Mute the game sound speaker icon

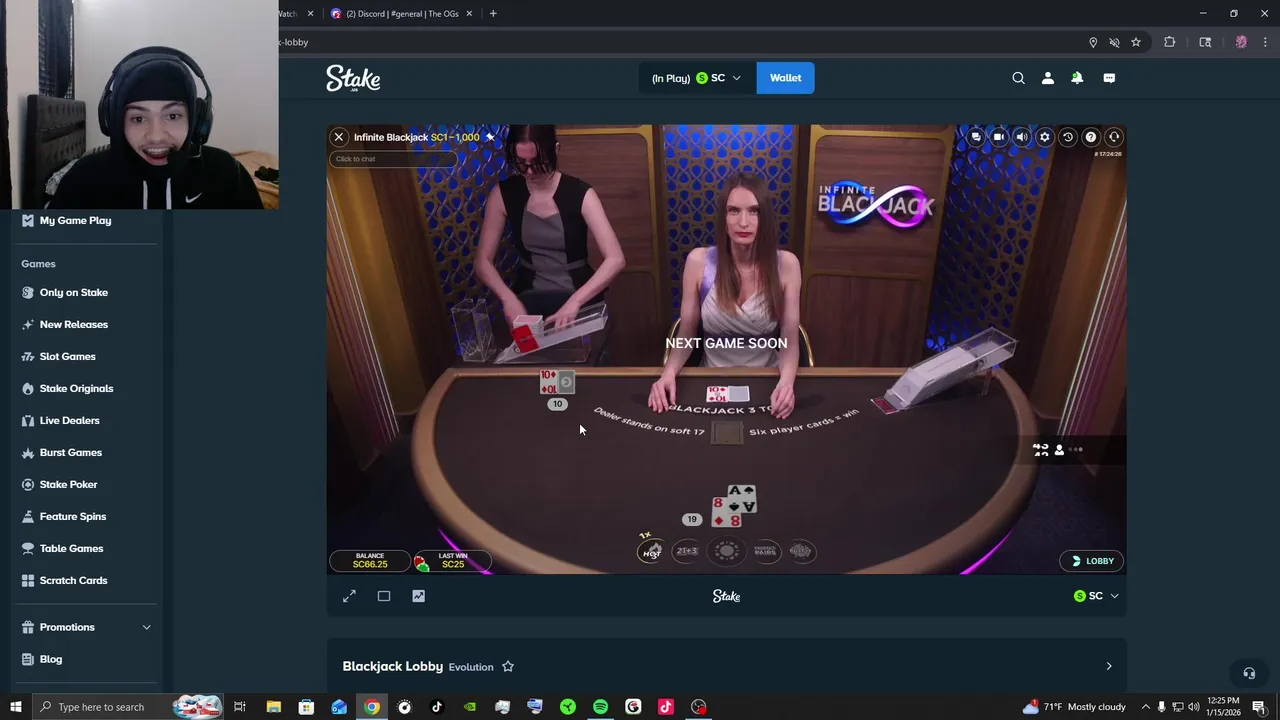coord(1022,137)
